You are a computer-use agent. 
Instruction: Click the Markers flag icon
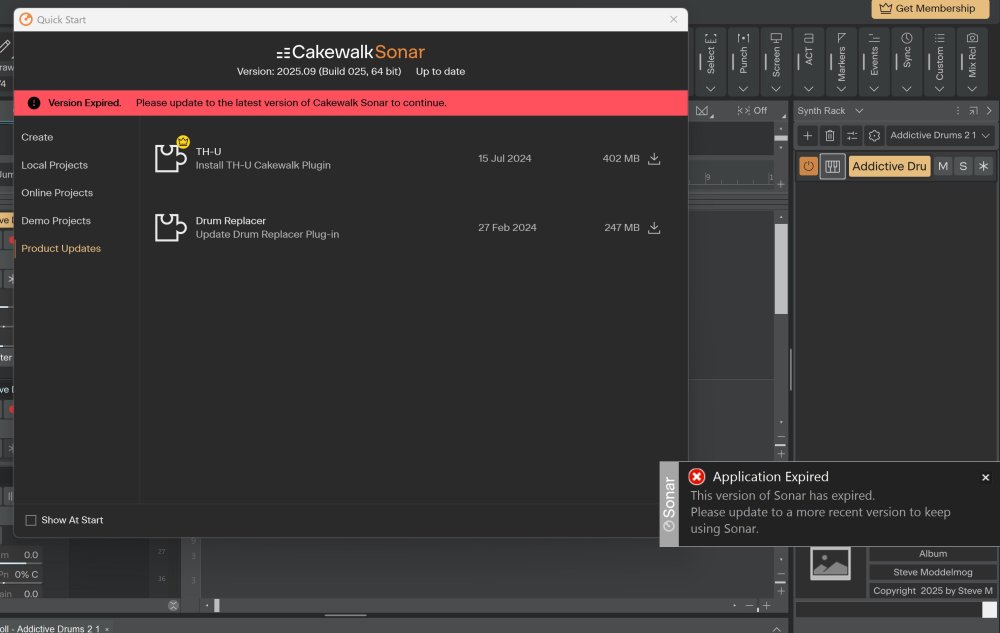[x=841, y=38]
